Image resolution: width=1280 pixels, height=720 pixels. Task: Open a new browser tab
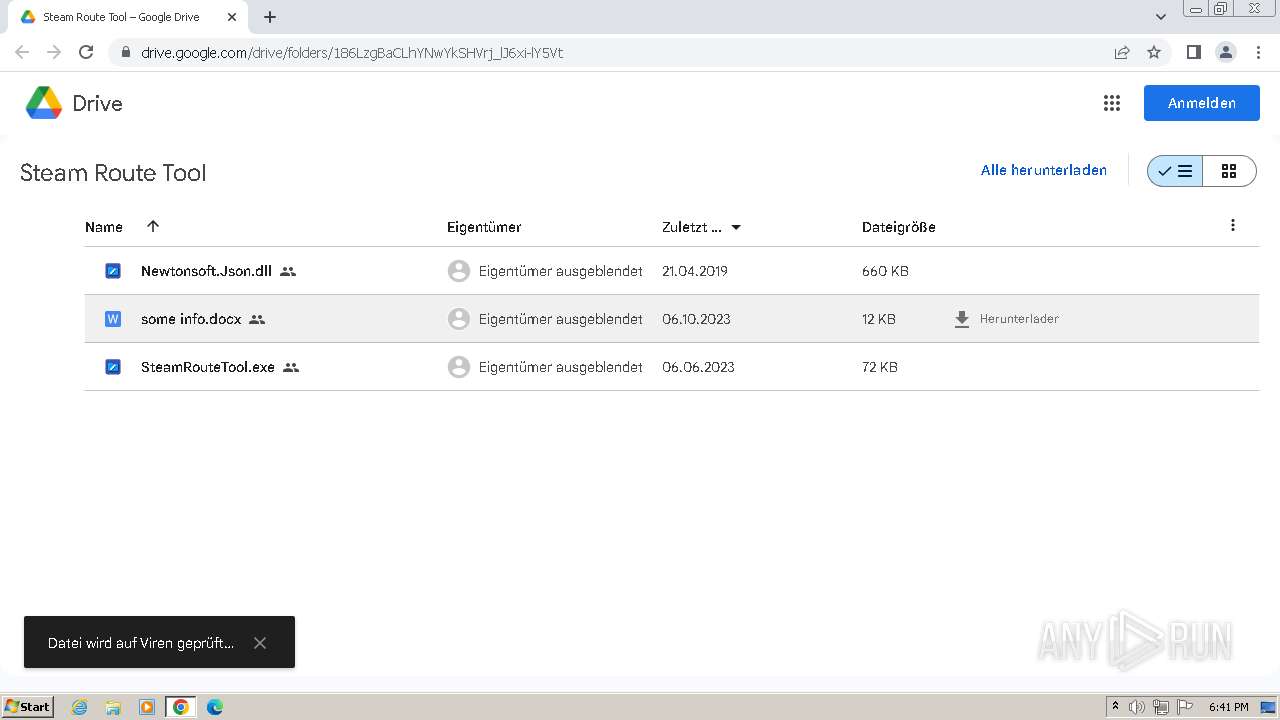tap(270, 17)
